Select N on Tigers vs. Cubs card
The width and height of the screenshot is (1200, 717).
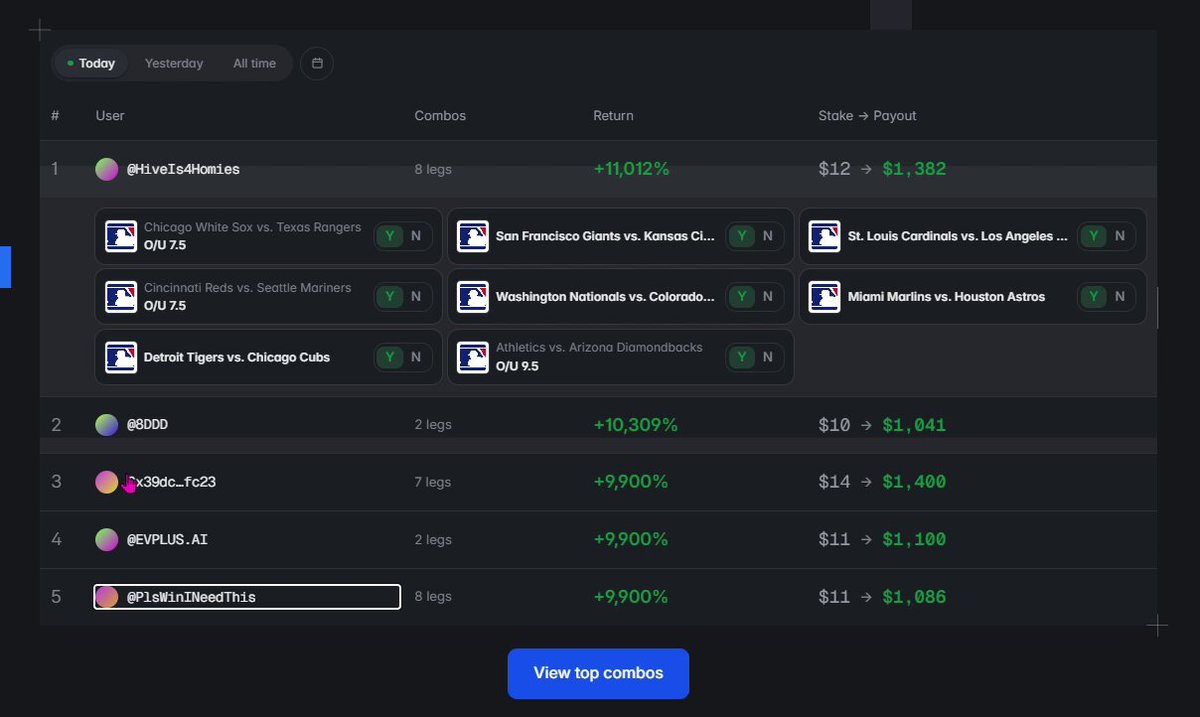coord(416,357)
